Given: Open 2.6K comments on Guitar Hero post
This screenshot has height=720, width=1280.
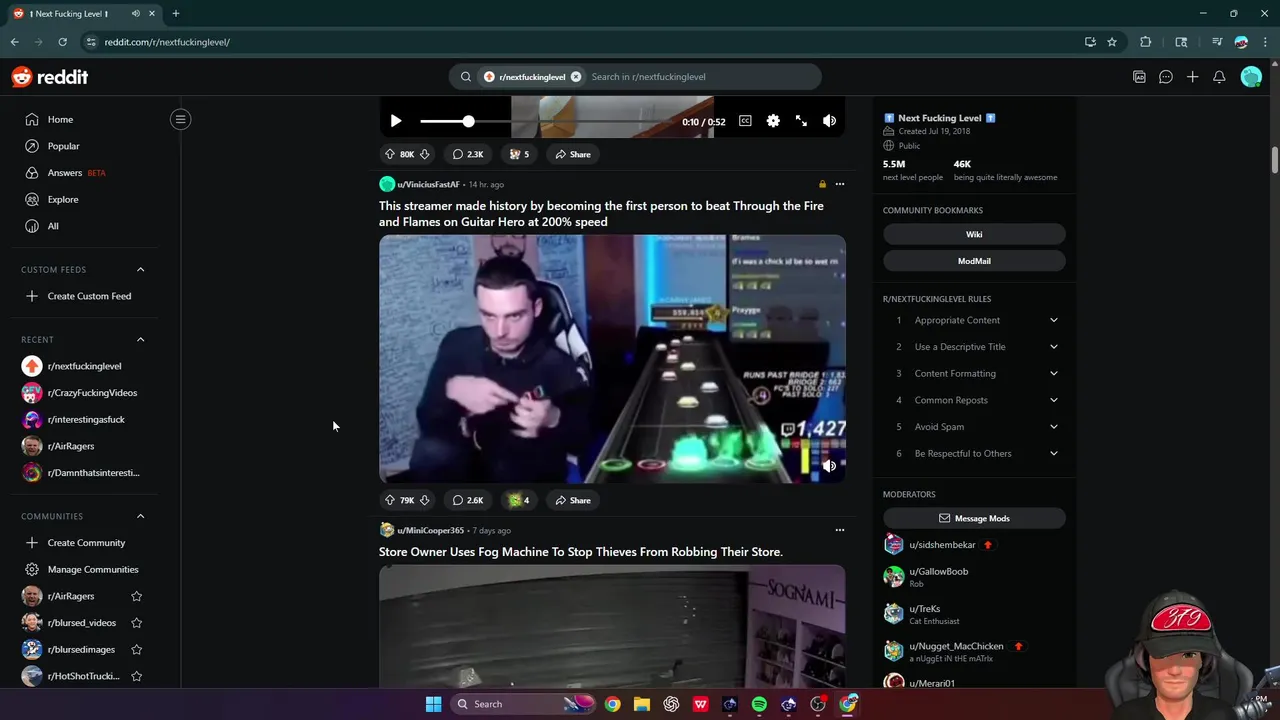Looking at the screenshot, I should click(x=467, y=500).
